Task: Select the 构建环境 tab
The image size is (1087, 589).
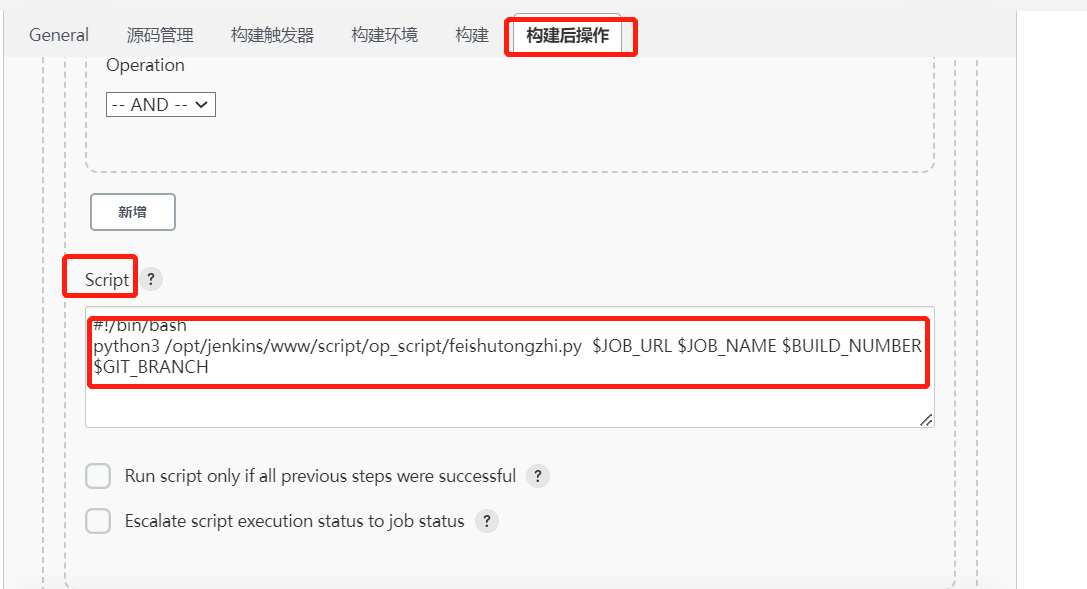Action: click(x=384, y=35)
